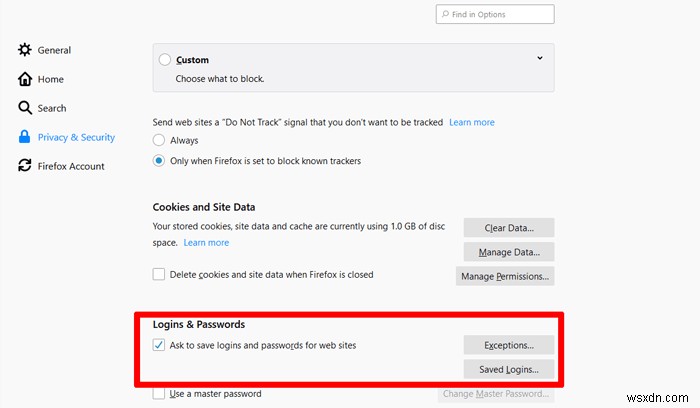This screenshot has width=700, height=408.
Task: Click Learn more link under Cookies and Site Data
Action: point(206,242)
